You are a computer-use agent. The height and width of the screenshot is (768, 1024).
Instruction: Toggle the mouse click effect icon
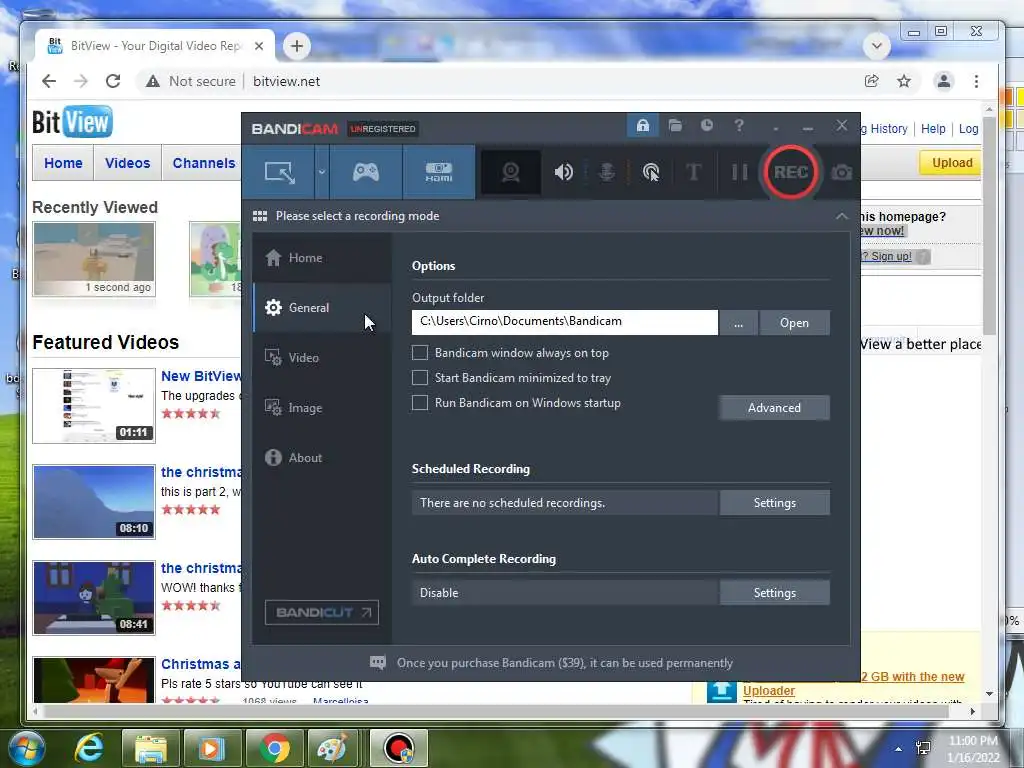point(650,172)
